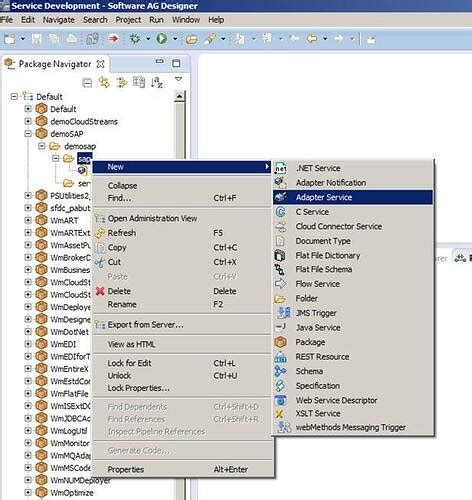Select the WmLogUtil package
The height and width of the screenshot is (500, 472).
tap(69, 431)
